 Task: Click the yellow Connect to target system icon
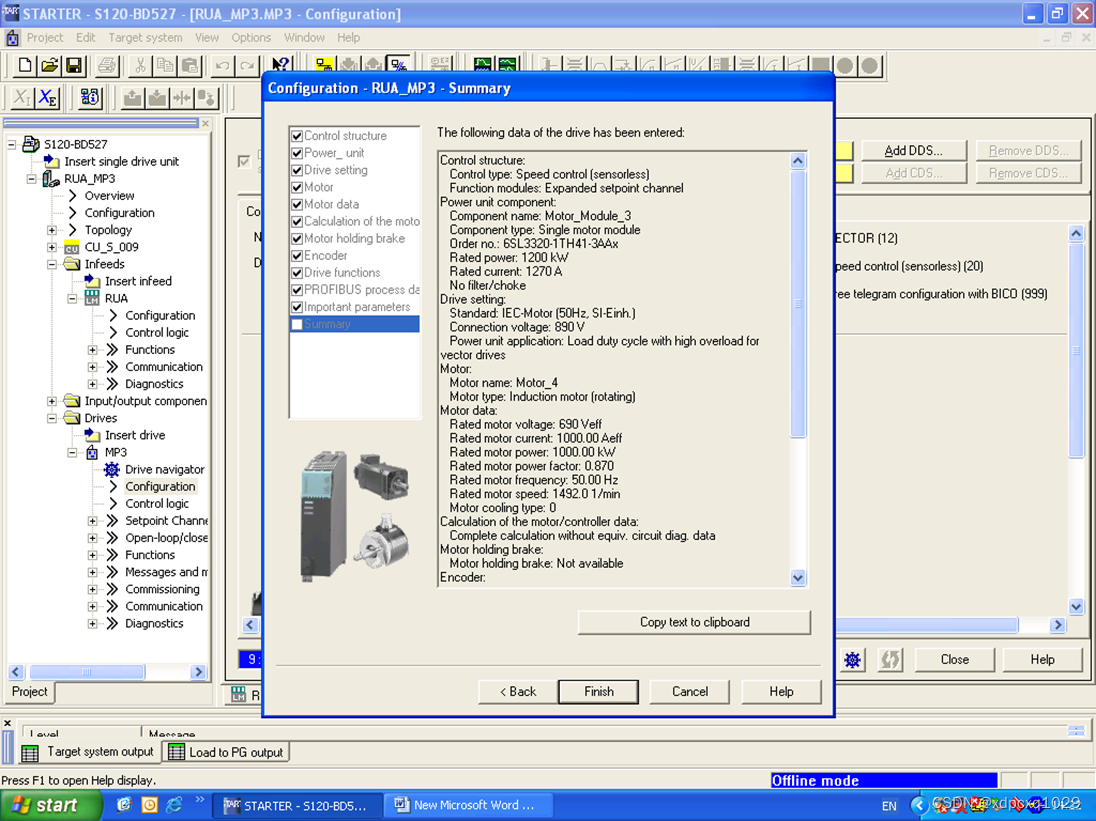click(324, 65)
